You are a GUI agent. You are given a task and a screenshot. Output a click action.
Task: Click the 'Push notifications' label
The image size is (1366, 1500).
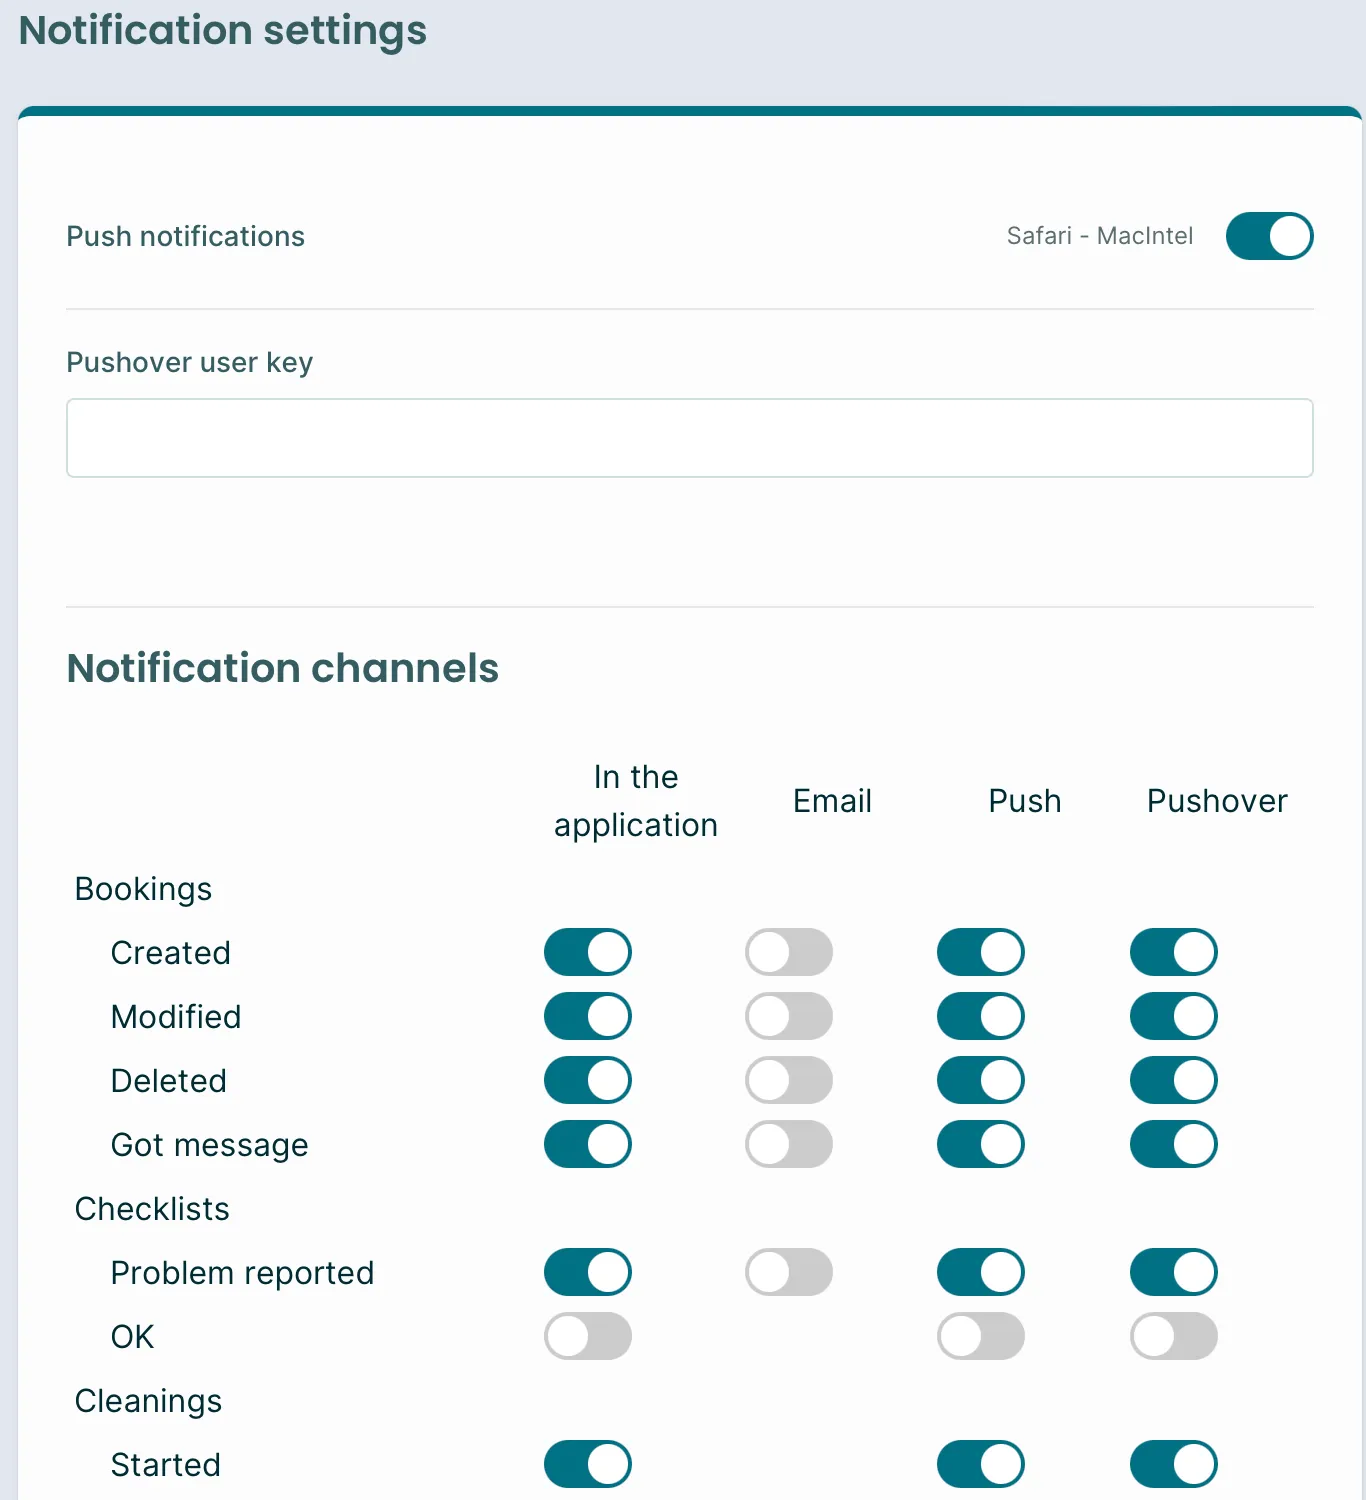pos(185,236)
